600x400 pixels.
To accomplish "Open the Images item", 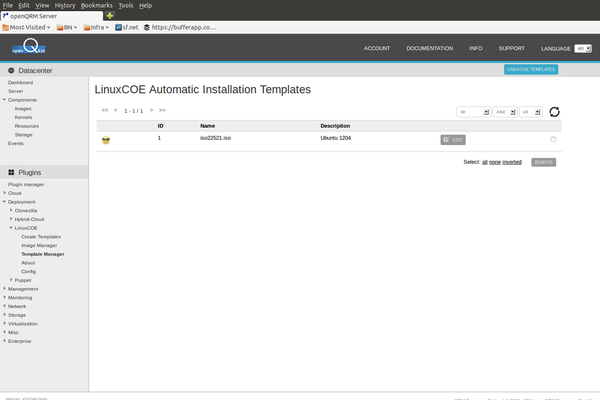I will [x=23, y=109].
